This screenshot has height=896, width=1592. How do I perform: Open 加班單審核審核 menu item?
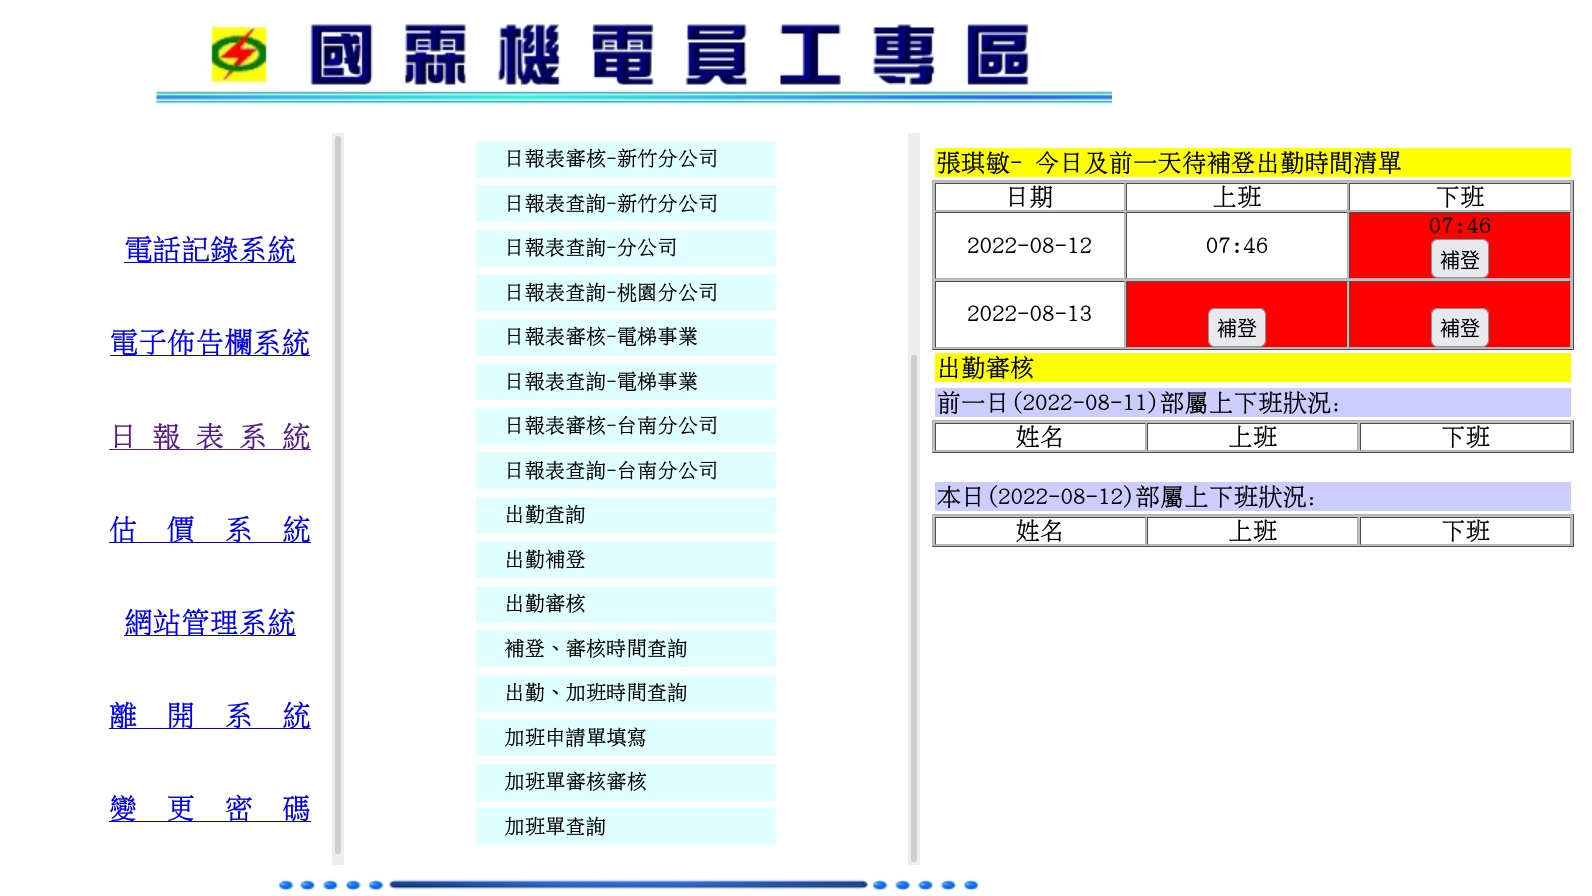626,782
